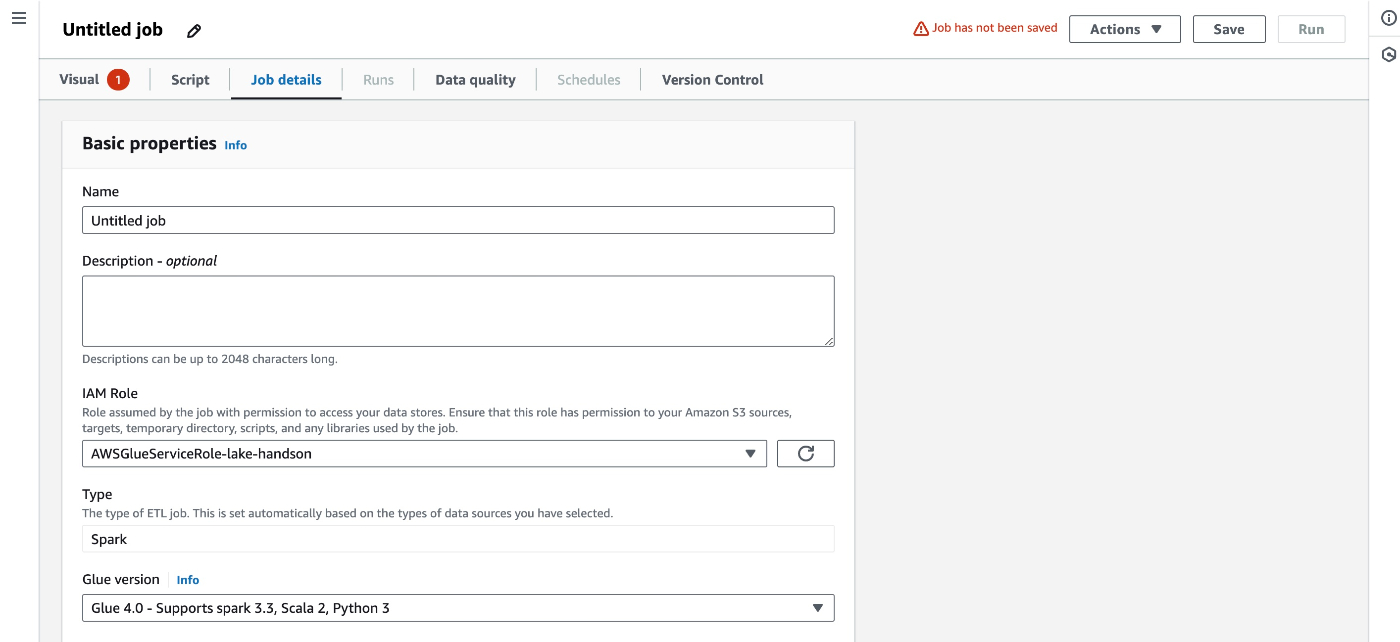This screenshot has height=642, width=1400.
Task: Click the hexagon icon in right sidebar
Action: [1388, 55]
